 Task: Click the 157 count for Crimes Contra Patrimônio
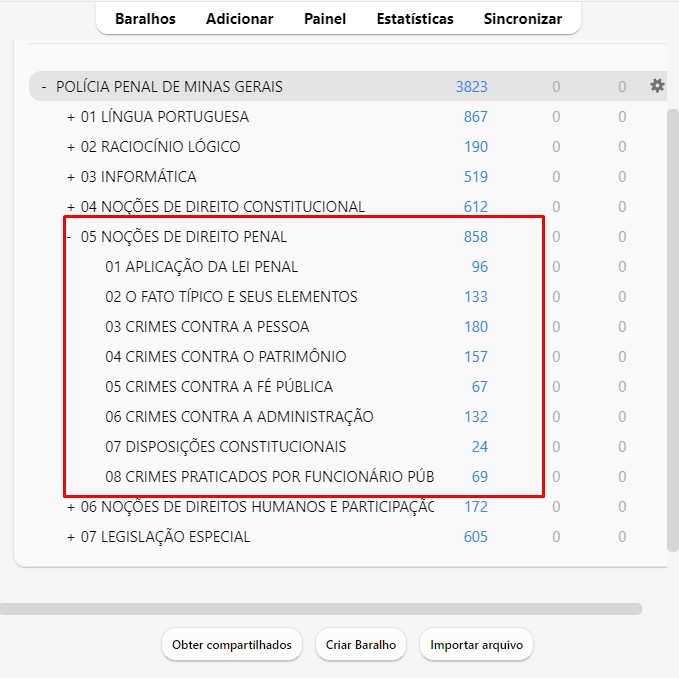pyautogui.click(x=476, y=357)
